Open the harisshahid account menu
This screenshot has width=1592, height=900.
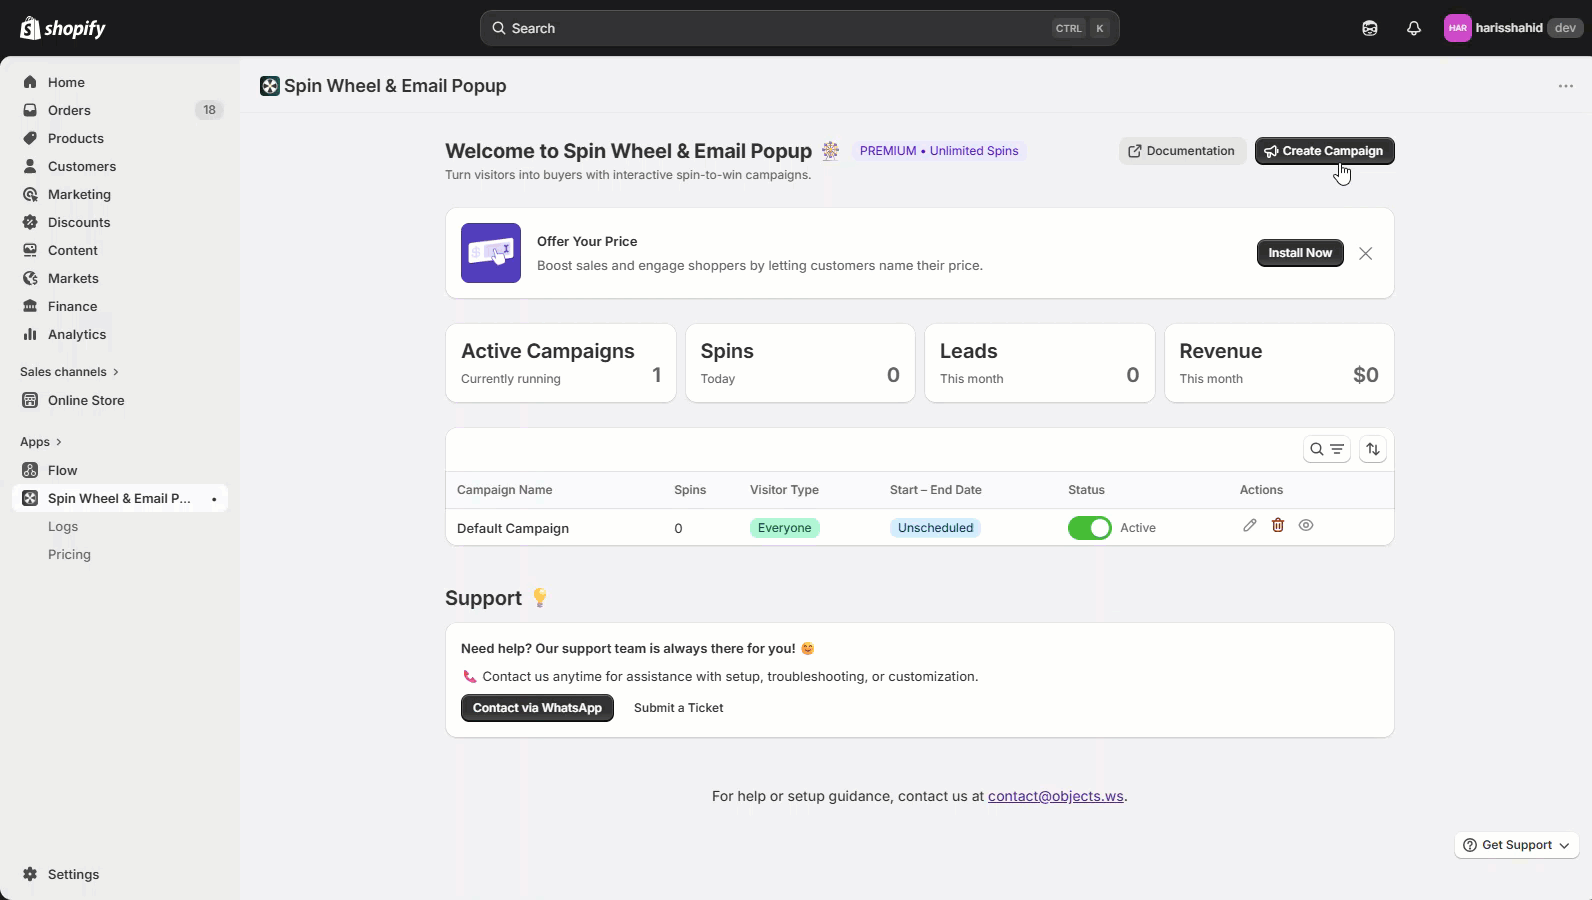pyautogui.click(x=1513, y=28)
